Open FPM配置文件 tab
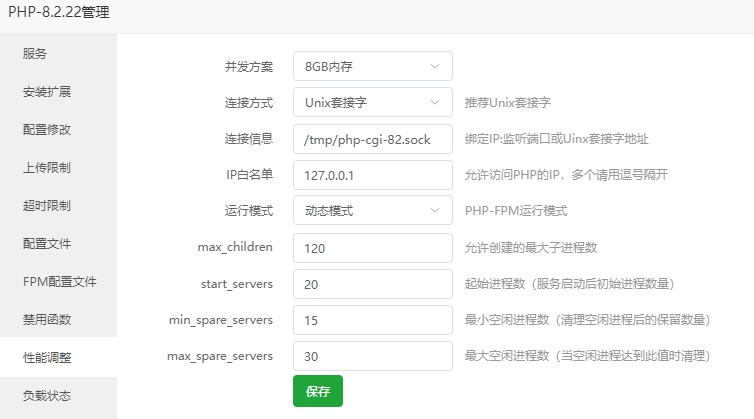The image size is (754, 419). [x=58, y=281]
